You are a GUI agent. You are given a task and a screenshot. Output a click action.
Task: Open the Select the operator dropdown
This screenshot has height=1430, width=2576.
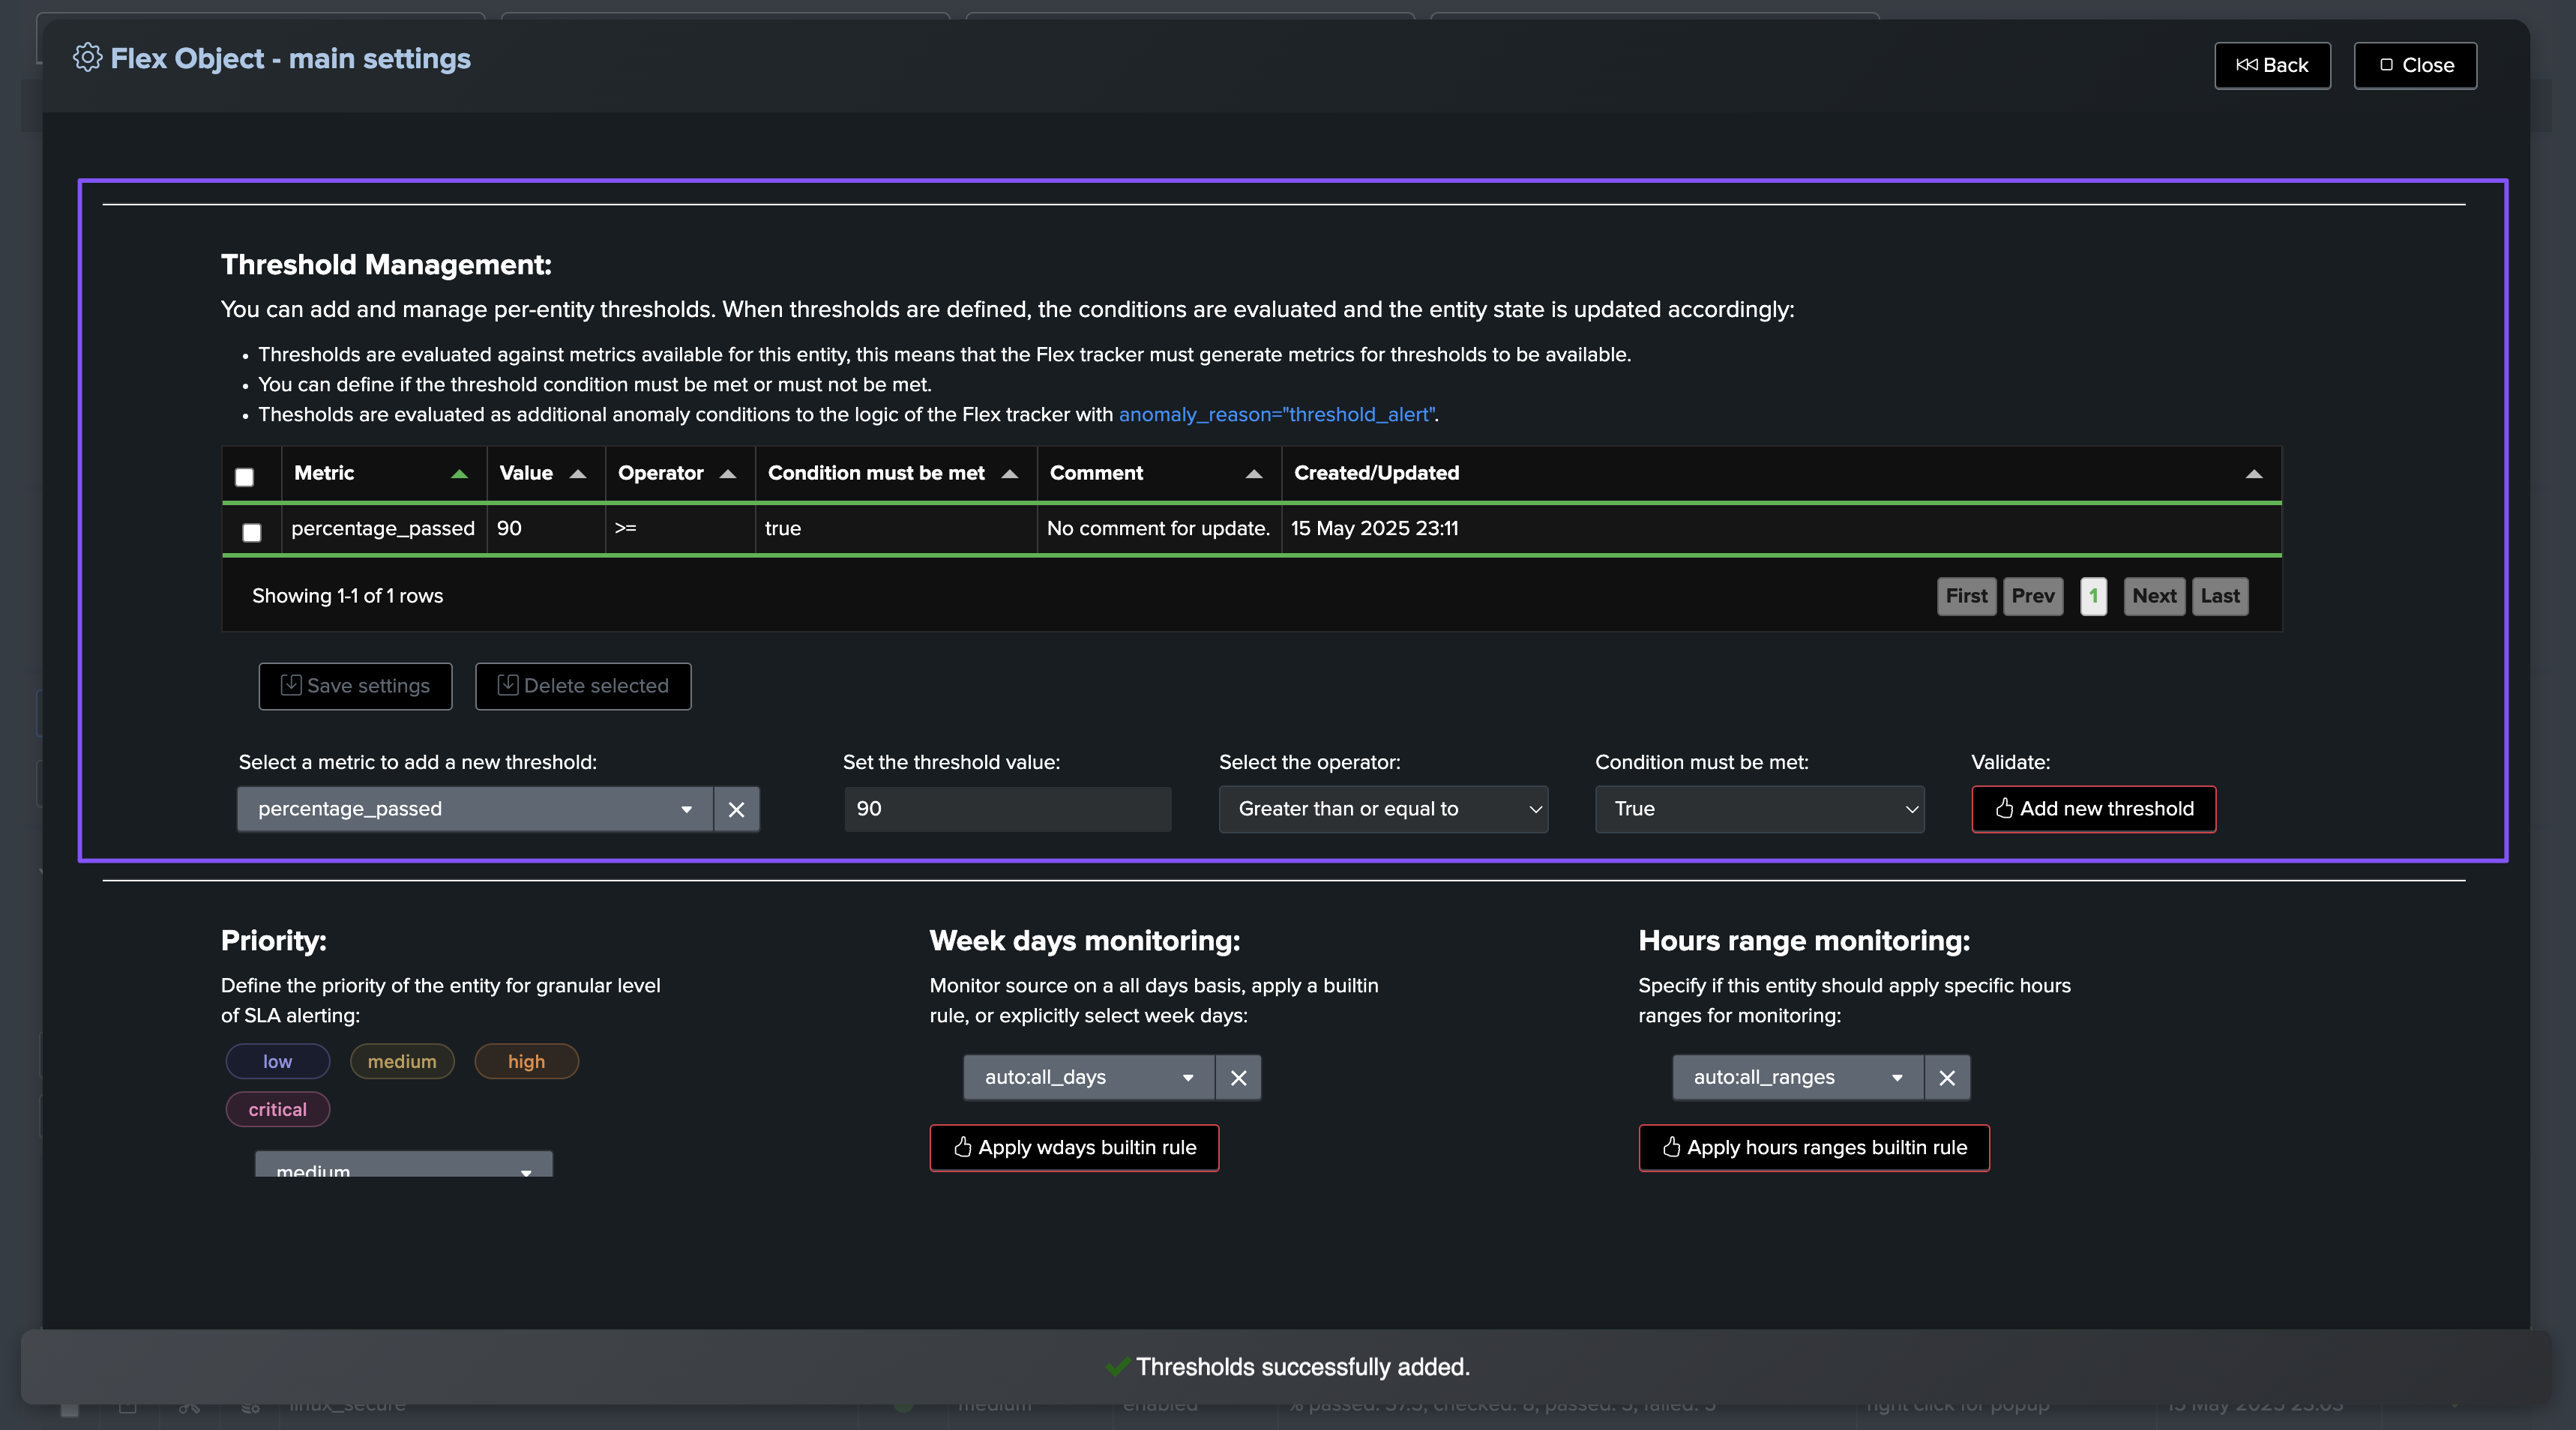point(1383,809)
